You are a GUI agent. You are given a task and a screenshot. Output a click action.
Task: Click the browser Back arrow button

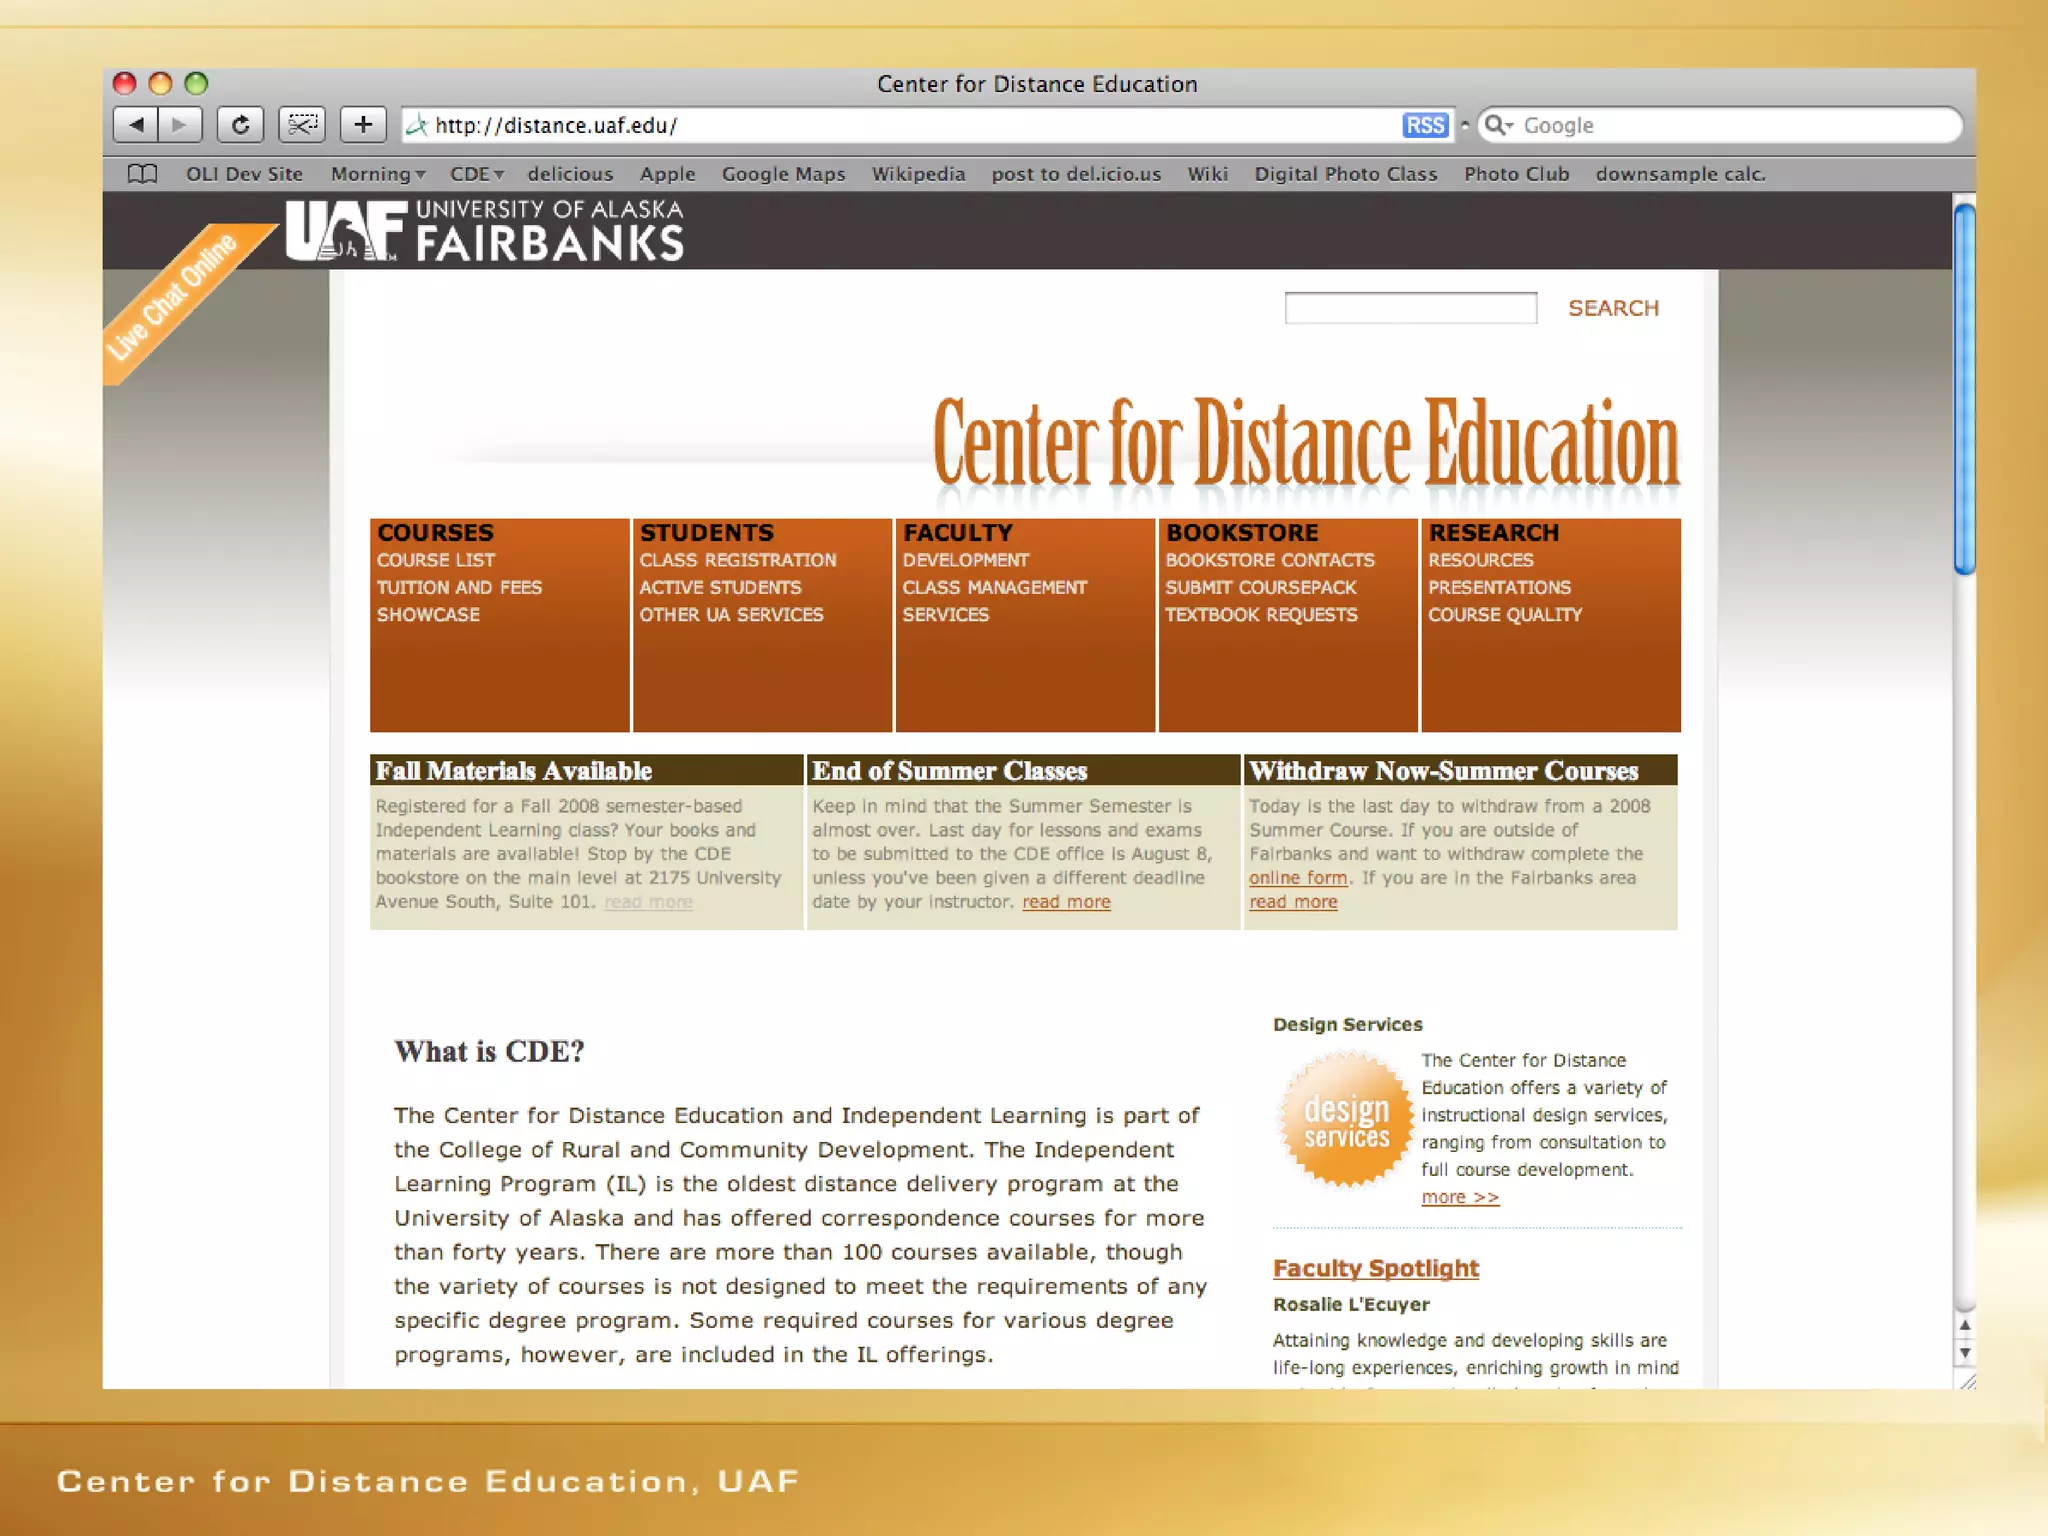point(136,125)
